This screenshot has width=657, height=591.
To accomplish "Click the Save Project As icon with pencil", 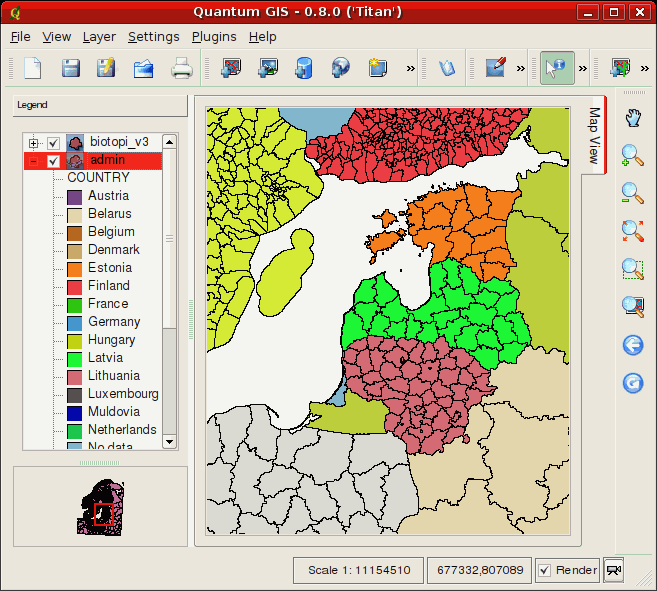I will point(106,68).
